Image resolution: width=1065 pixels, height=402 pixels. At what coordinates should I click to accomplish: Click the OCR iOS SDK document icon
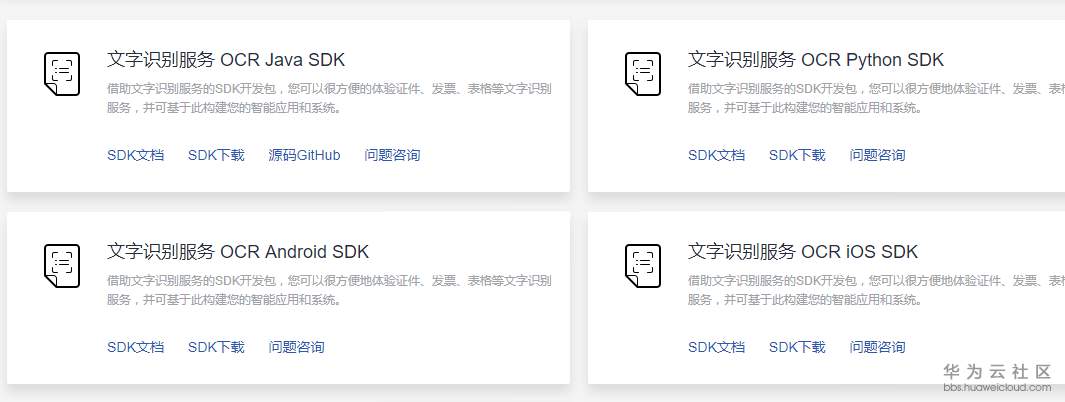643,266
